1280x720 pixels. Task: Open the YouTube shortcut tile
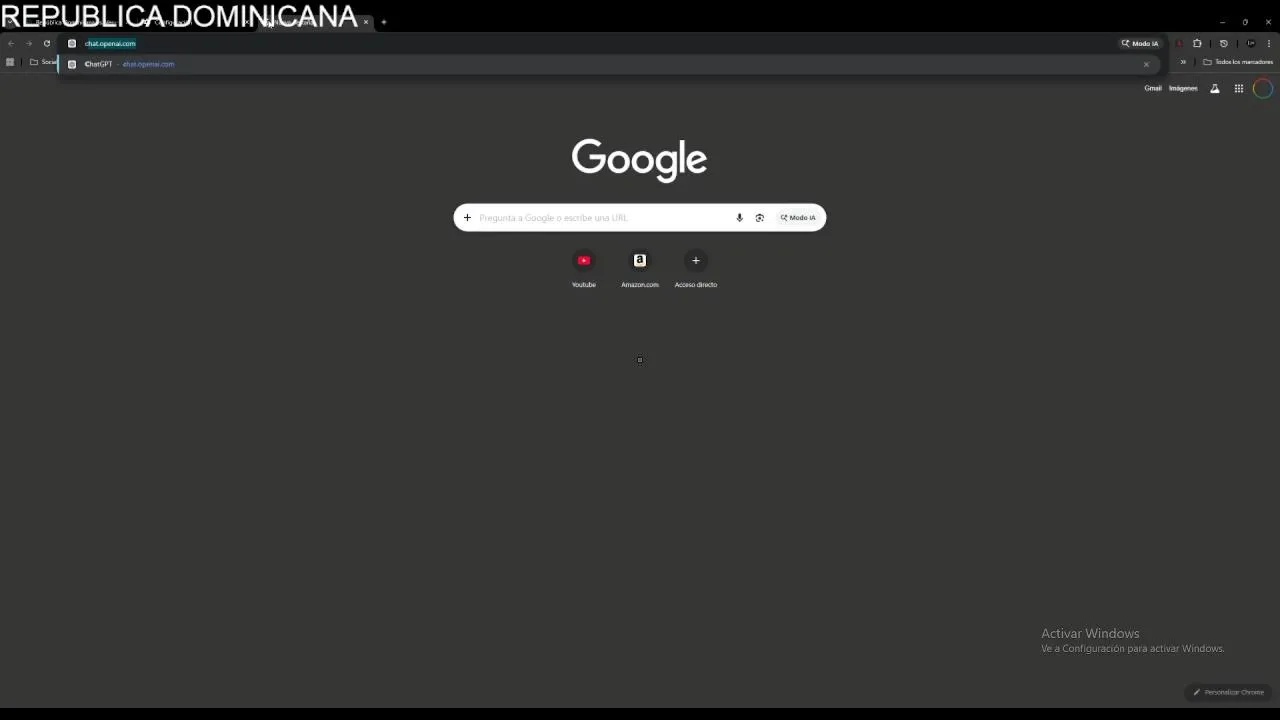coord(584,269)
